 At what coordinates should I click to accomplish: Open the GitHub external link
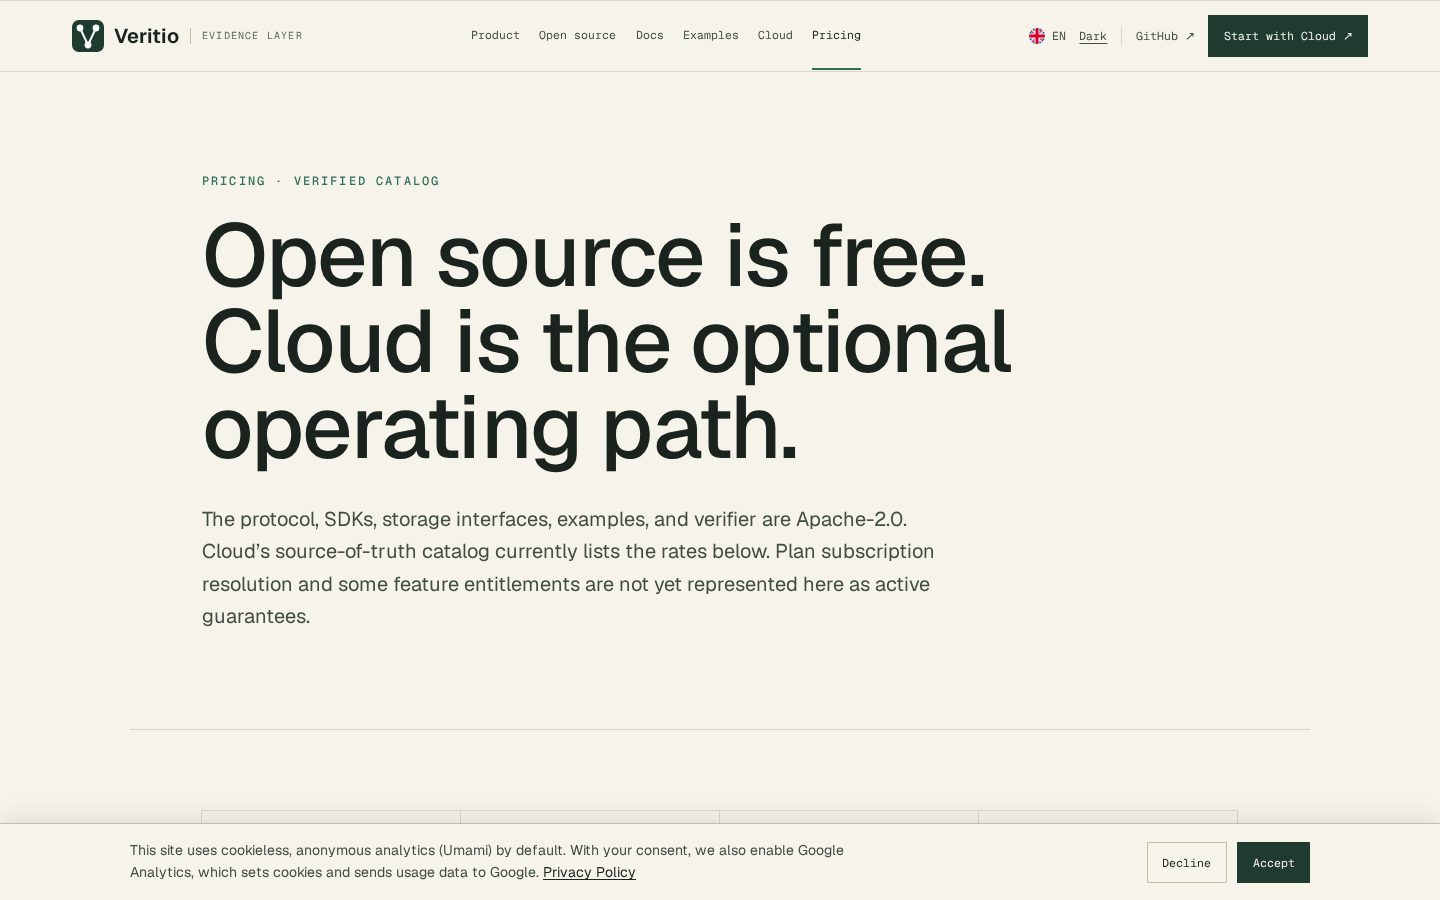coord(1165,36)
